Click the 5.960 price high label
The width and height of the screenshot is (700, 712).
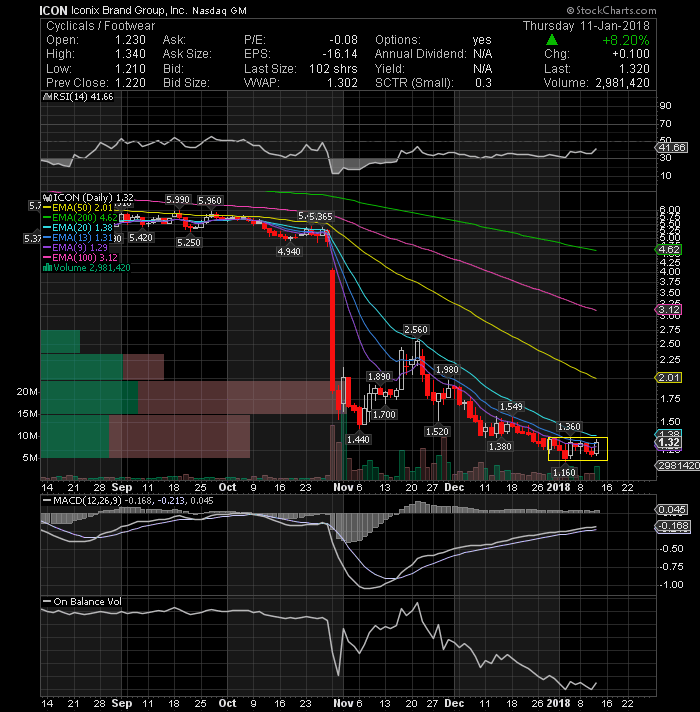[210, 200]
